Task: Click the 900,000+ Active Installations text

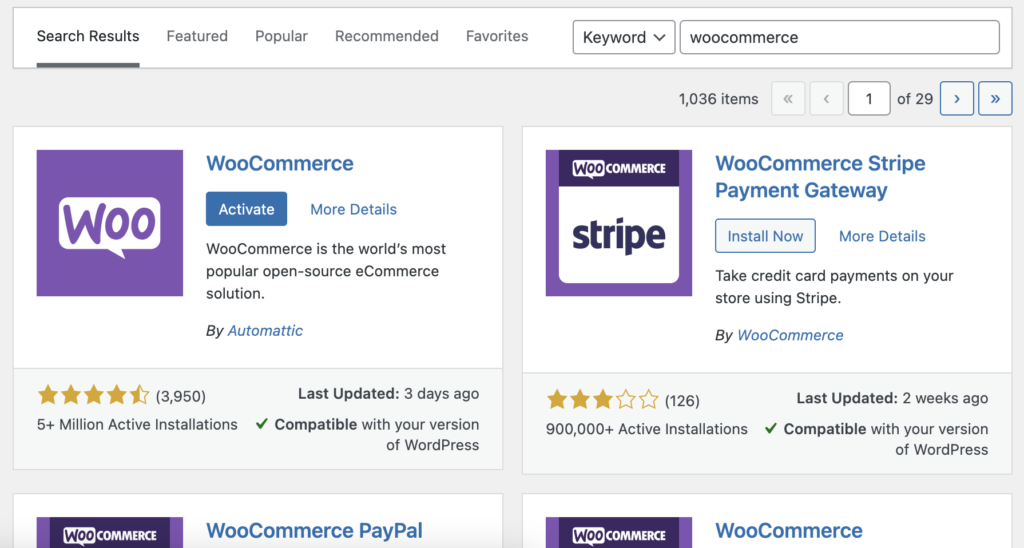Action: [x=647, y=429]
